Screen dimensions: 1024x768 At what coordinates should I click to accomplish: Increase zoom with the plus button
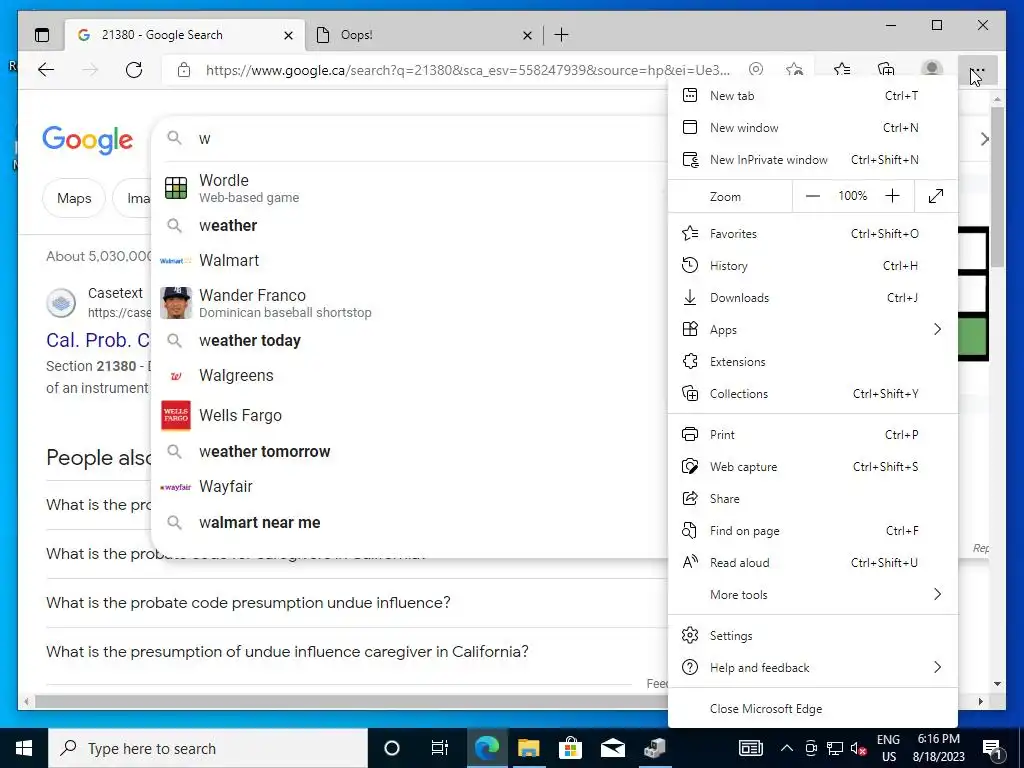coord(892,196)
